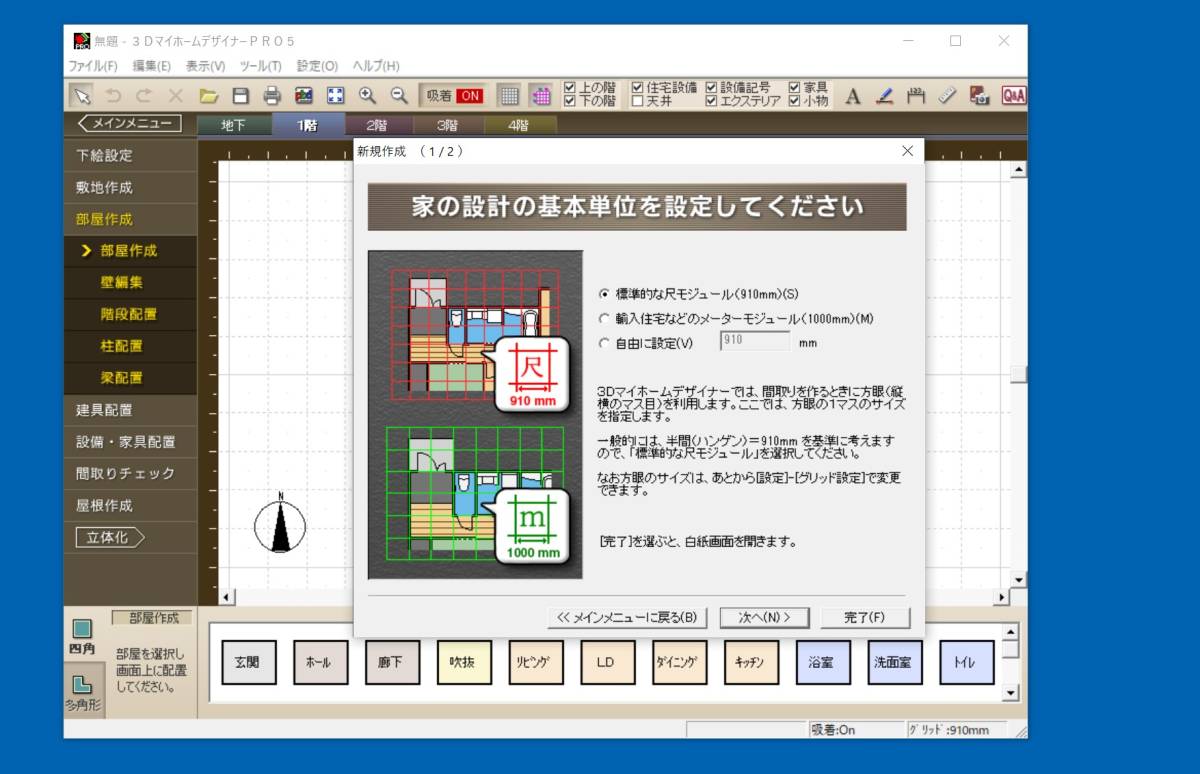Click the printer icon

tap(272, 96)
